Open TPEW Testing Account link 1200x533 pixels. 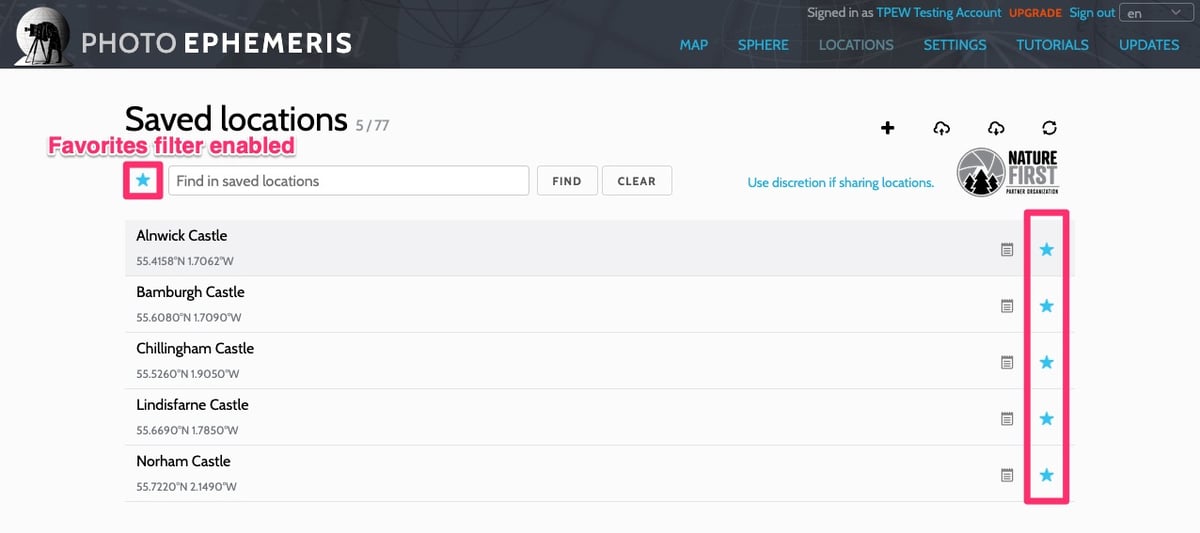click(939, 13)
